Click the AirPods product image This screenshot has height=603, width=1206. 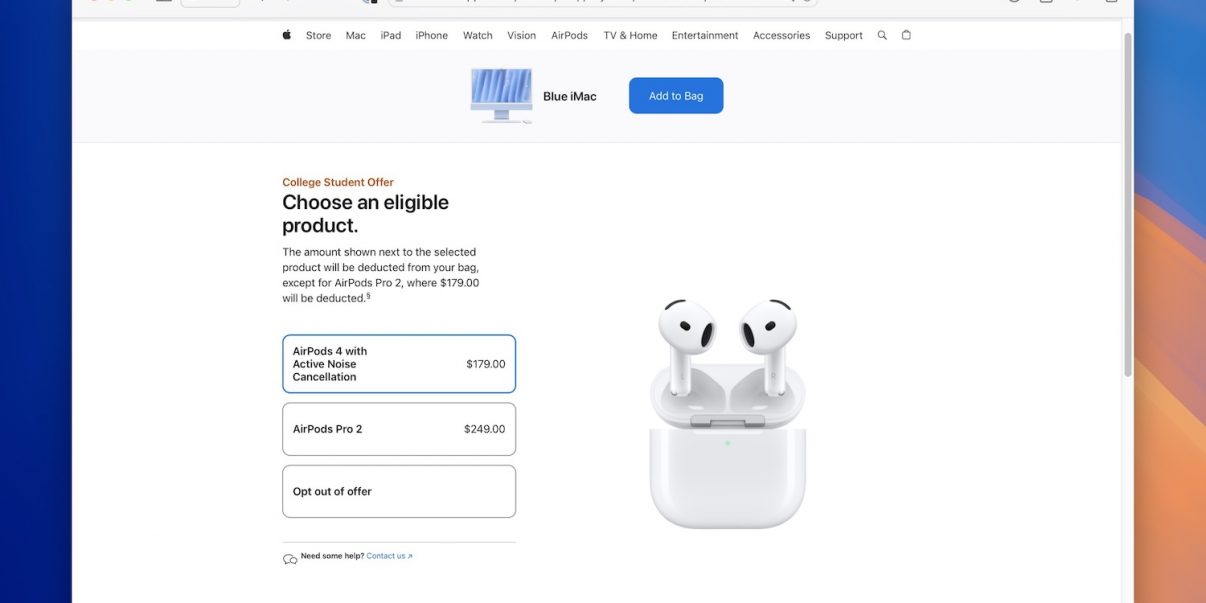tap(728, 412)
